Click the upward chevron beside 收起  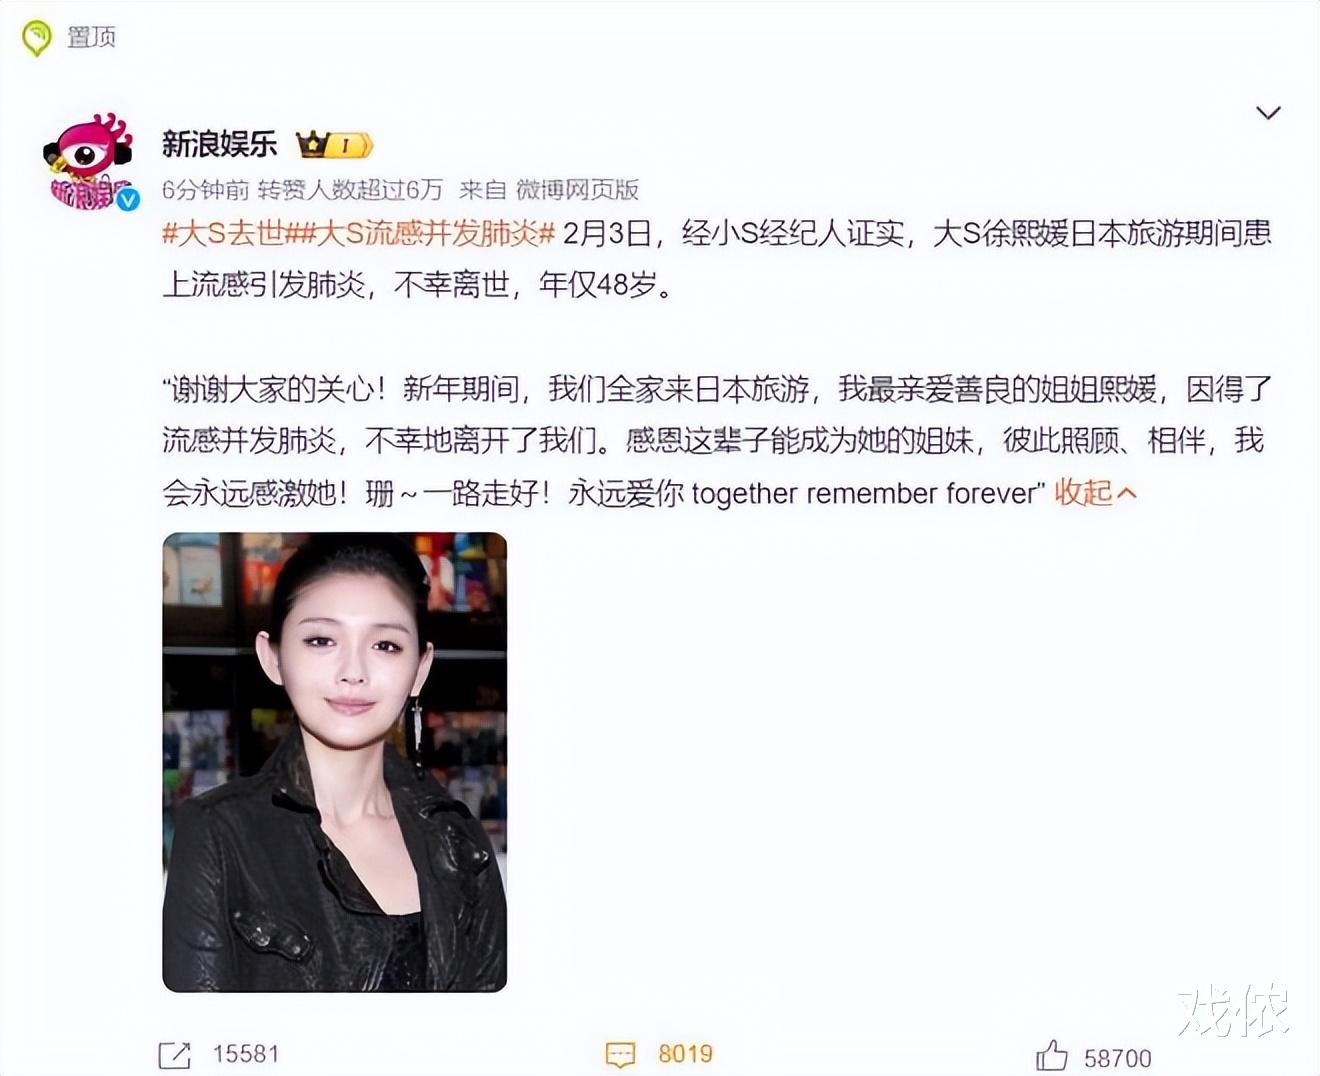click(x=1126, y=493)
